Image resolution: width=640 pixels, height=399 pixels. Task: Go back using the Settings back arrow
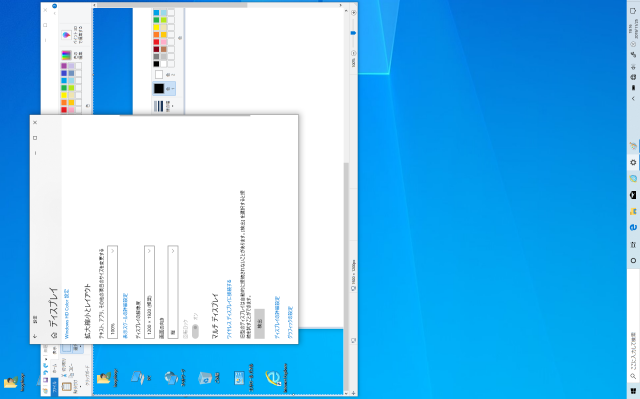[35, 336]
